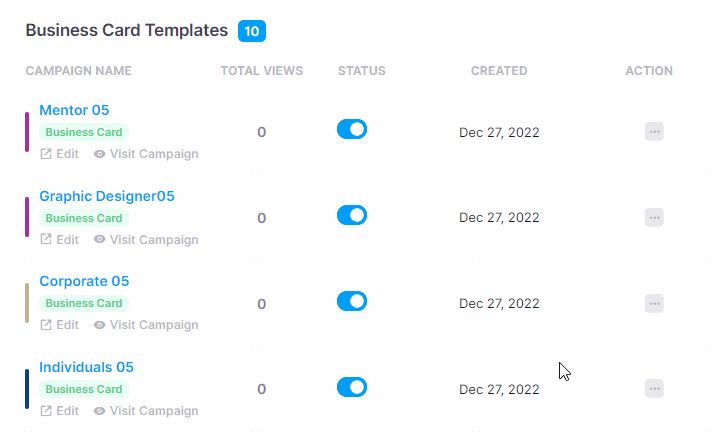Open the action menu for Mentor 05
The height and width of the screenshot is (433, 725).
[x=654, y=132]
